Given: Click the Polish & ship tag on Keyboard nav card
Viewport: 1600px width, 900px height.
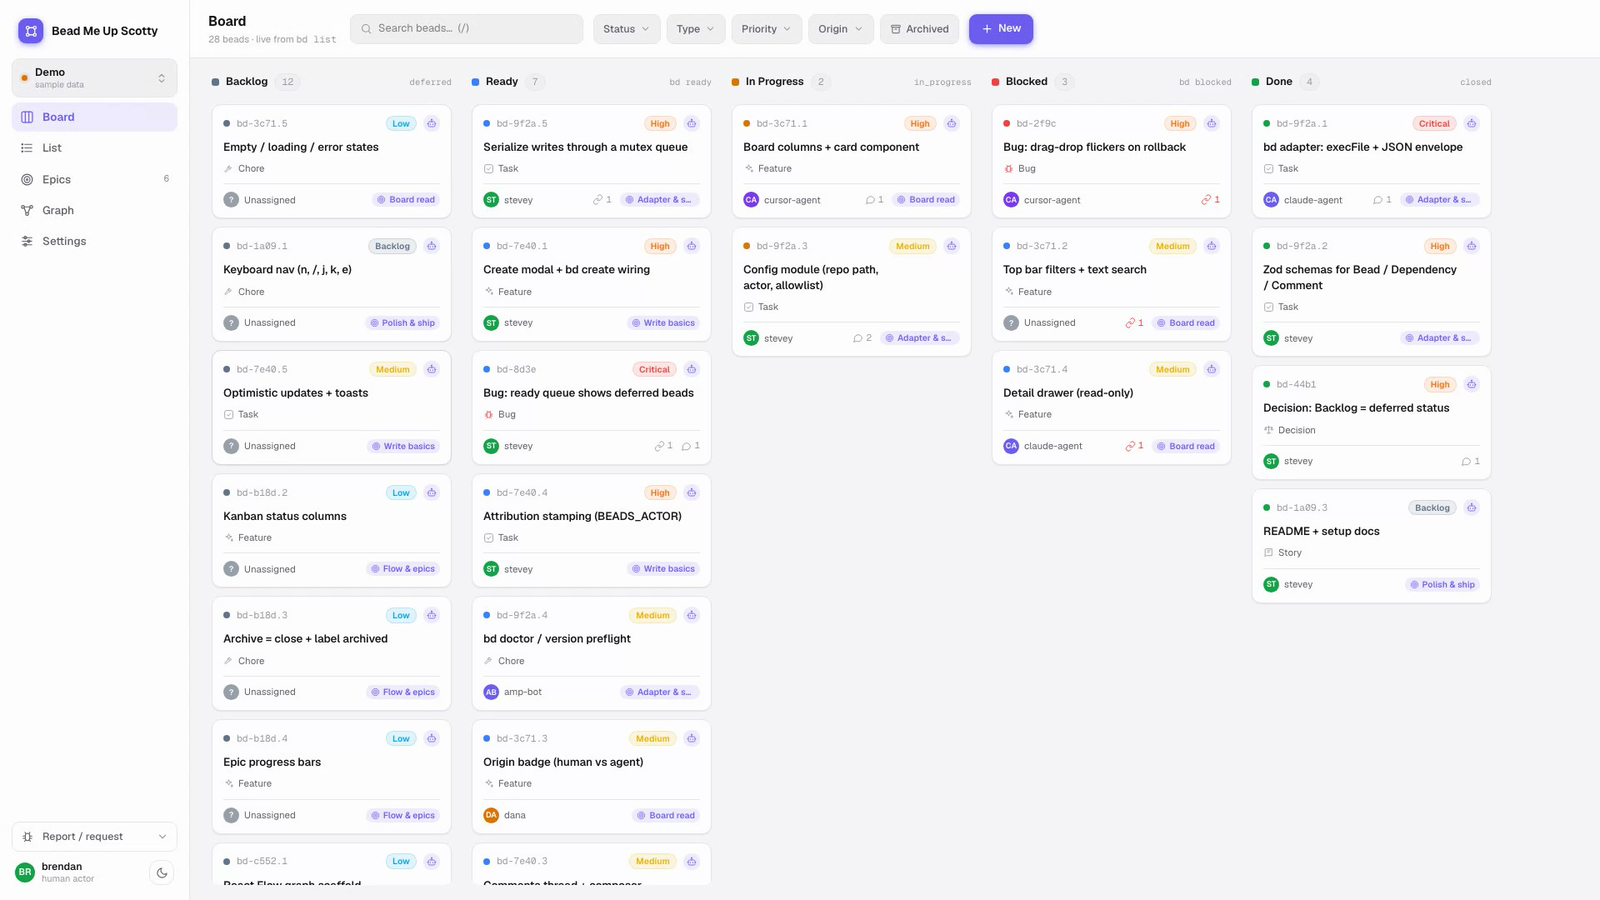Looking at the screenshot, I should [402, 323].
